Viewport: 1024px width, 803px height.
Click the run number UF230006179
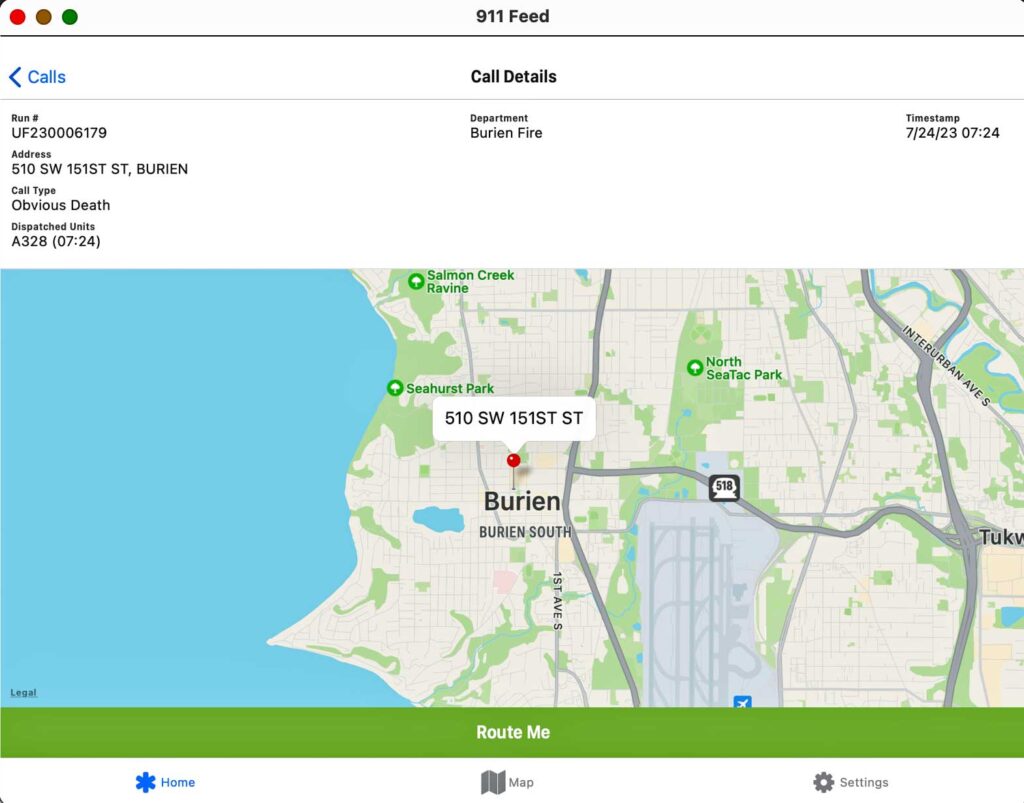click(59, 133)
